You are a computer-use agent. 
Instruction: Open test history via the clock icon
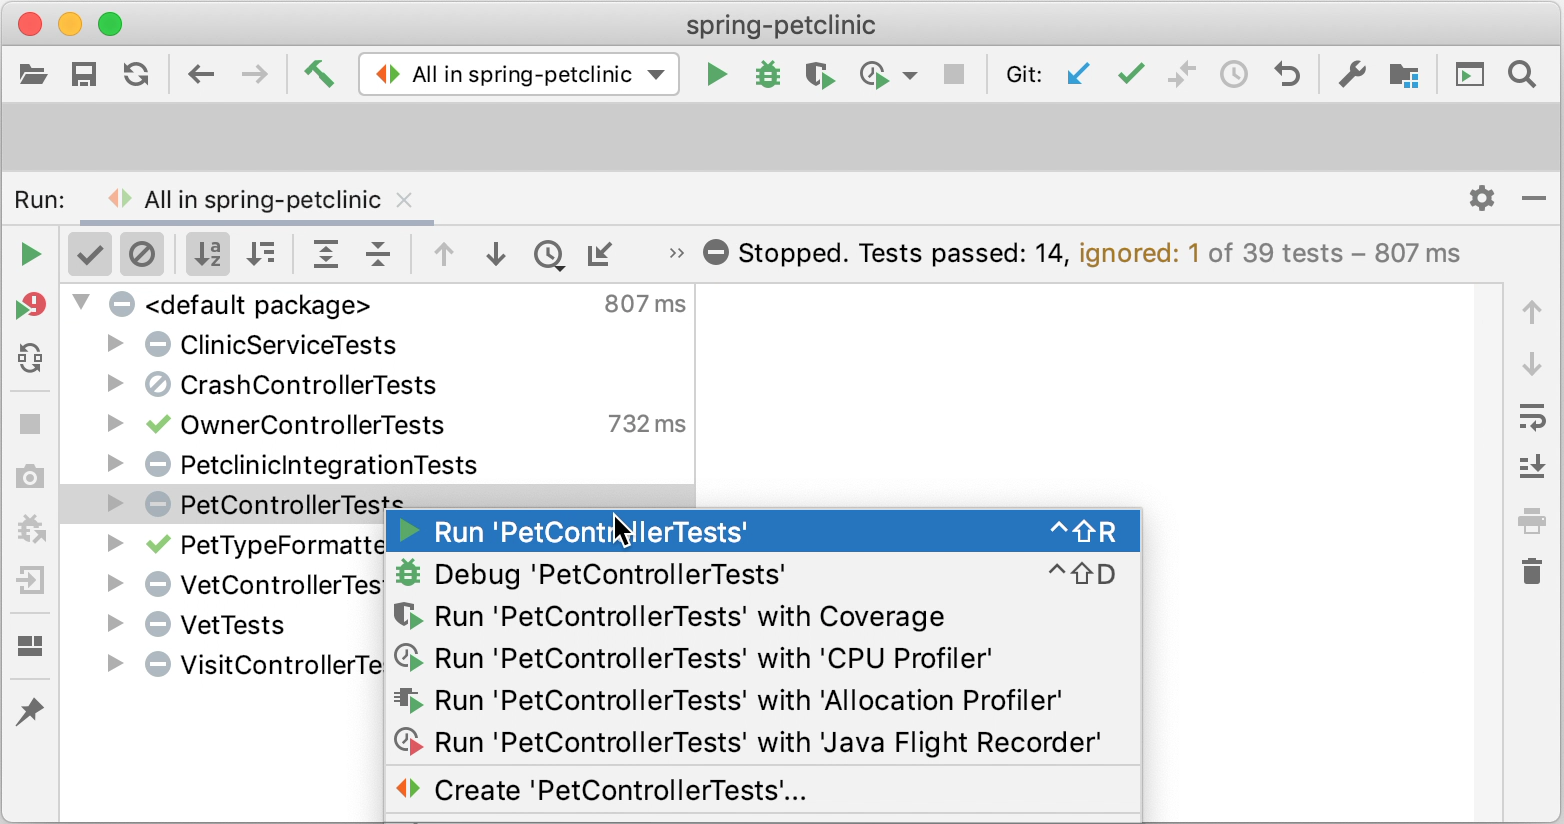[549, 255]
